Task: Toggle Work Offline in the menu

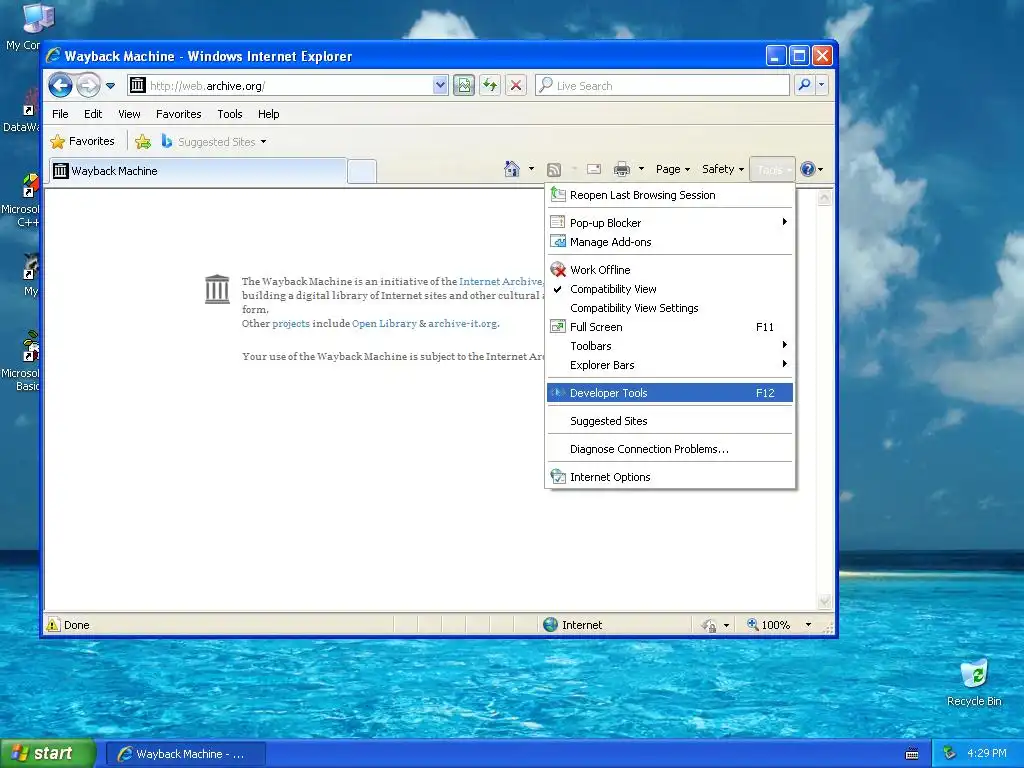Action: coord(670,270)
